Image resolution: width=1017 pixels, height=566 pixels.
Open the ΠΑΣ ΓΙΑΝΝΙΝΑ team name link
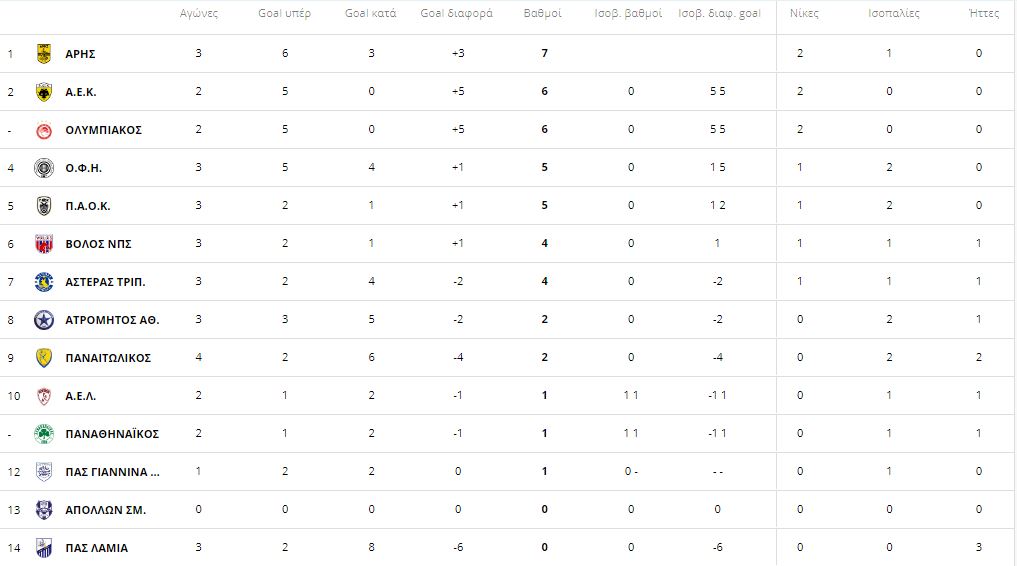click(x=112, y=472)
